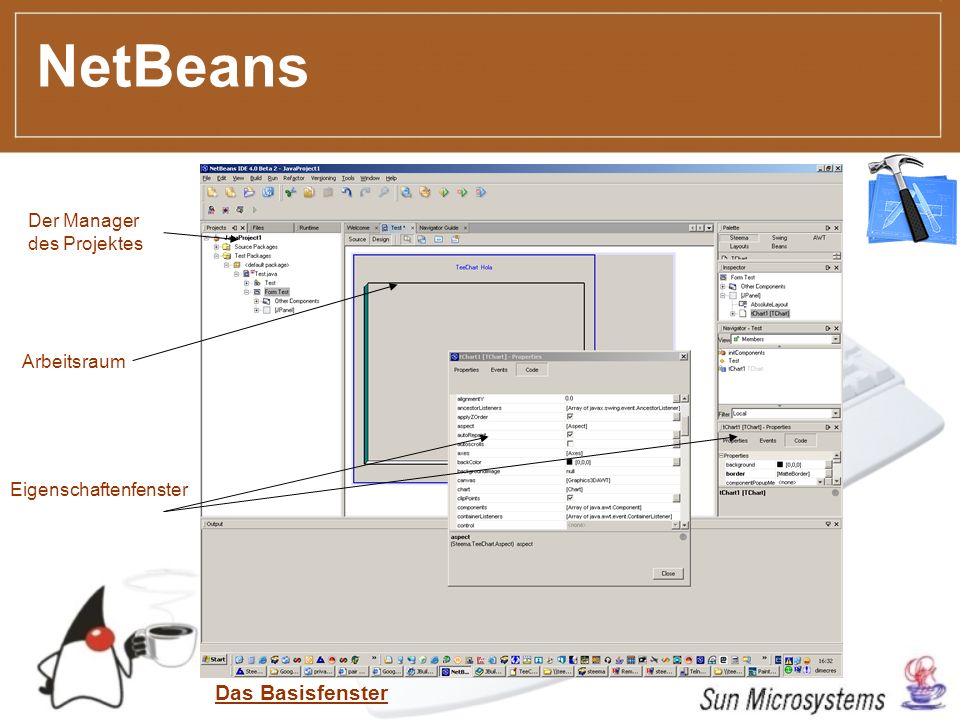The image size is (960, 720).
Task: Expand the Source Packages node
Action: 217,247
